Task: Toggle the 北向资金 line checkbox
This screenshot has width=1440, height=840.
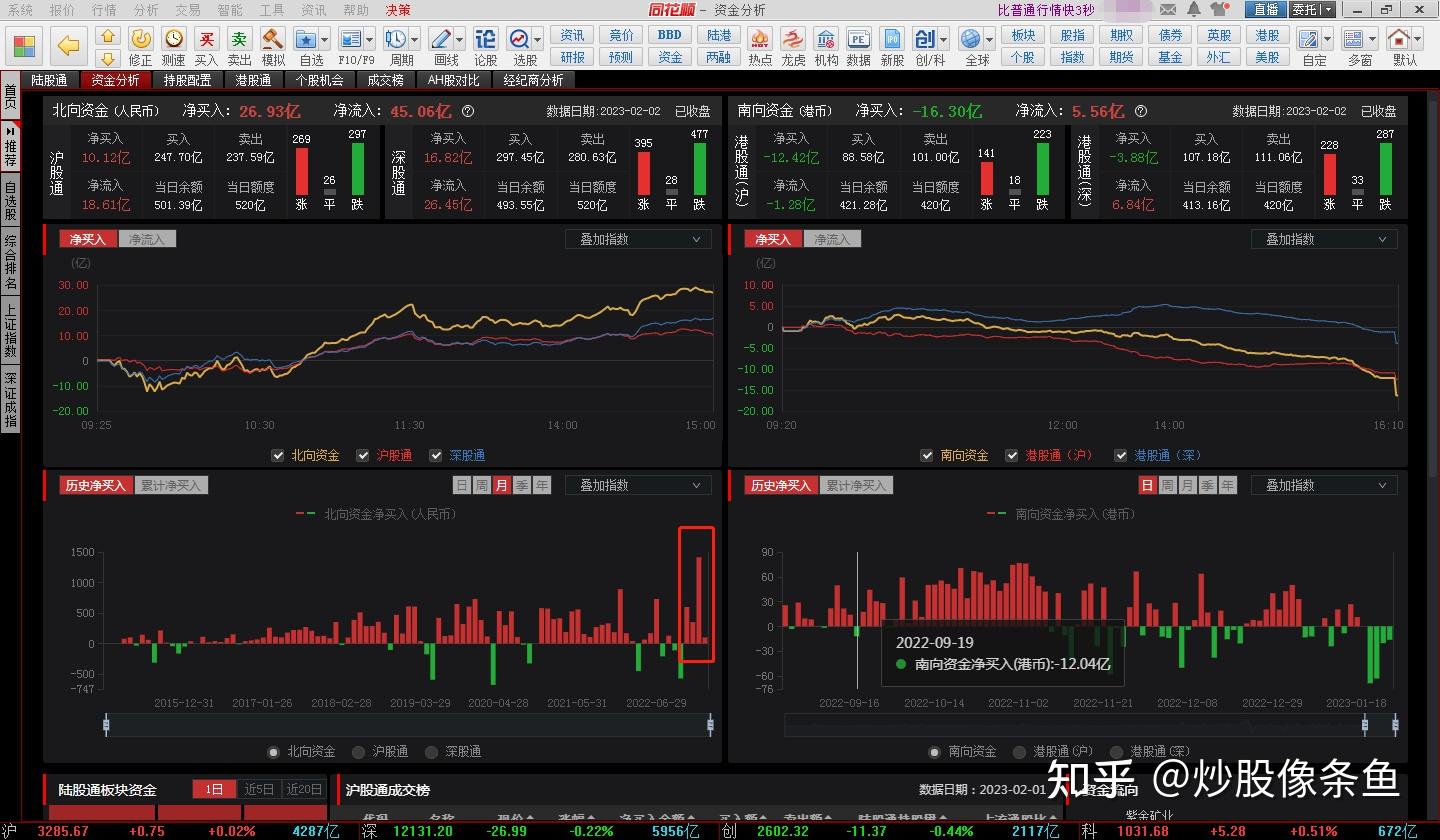Action: [x=277, y=455]
